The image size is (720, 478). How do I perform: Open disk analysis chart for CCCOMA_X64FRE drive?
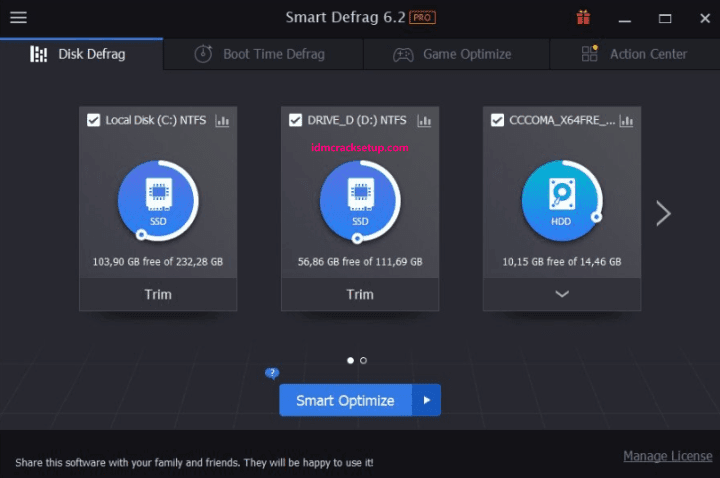626,121
